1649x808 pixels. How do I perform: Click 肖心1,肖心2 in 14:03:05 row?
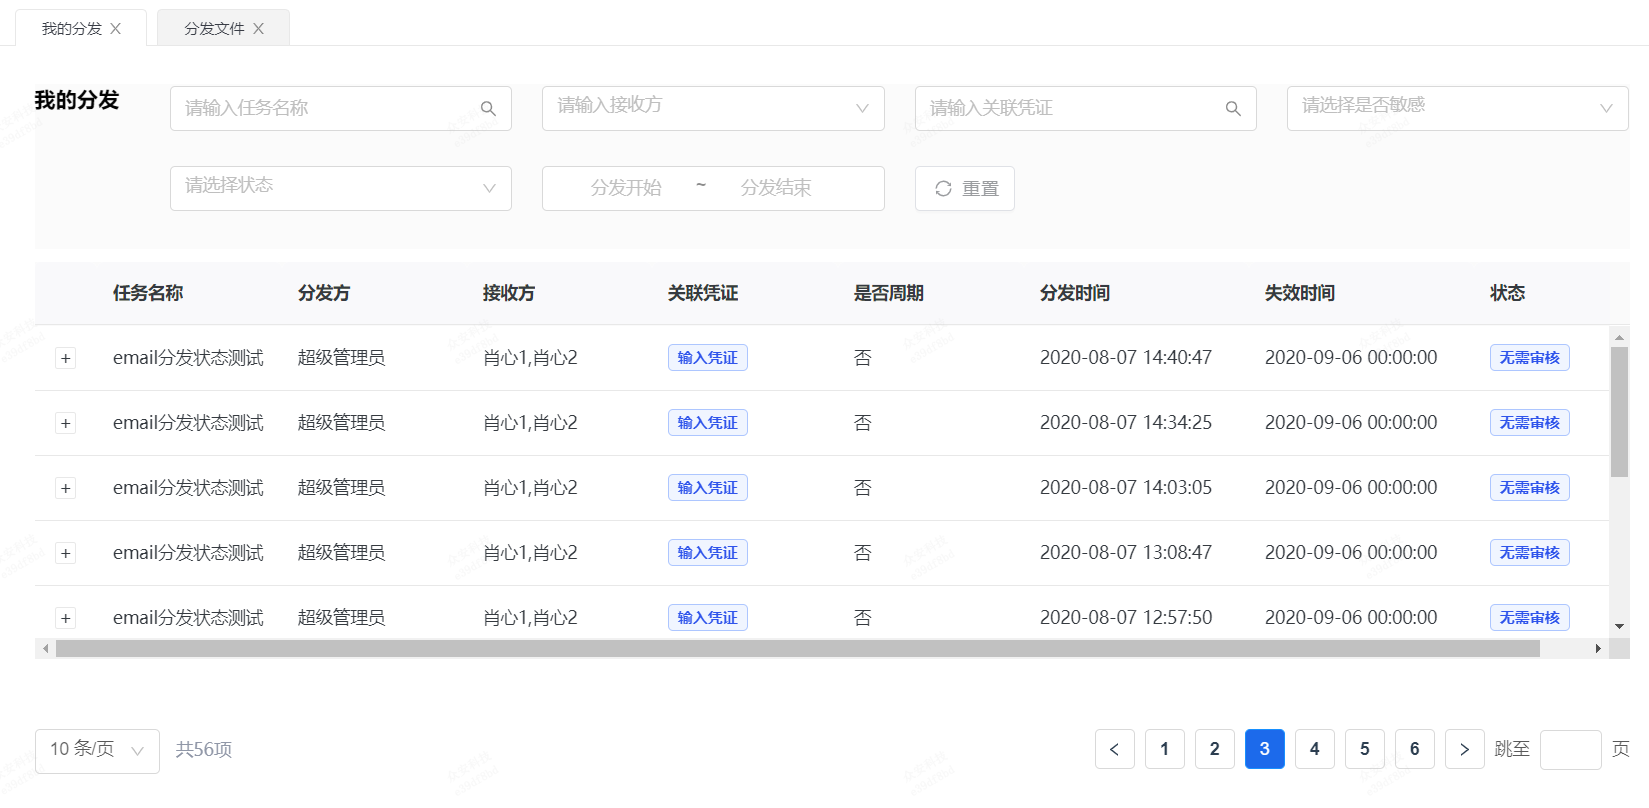[530, 488]
